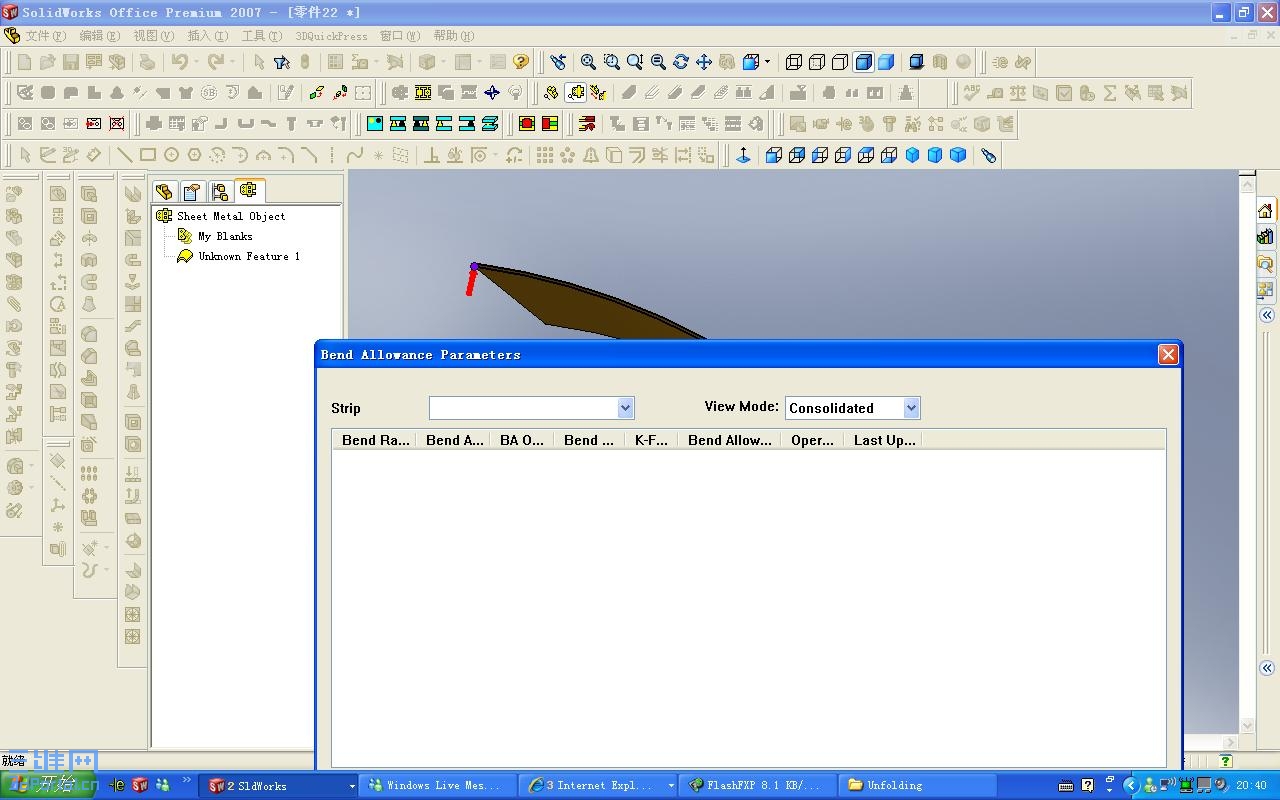
Task: Click the red-arrow envelope icon
Action: 94,124
